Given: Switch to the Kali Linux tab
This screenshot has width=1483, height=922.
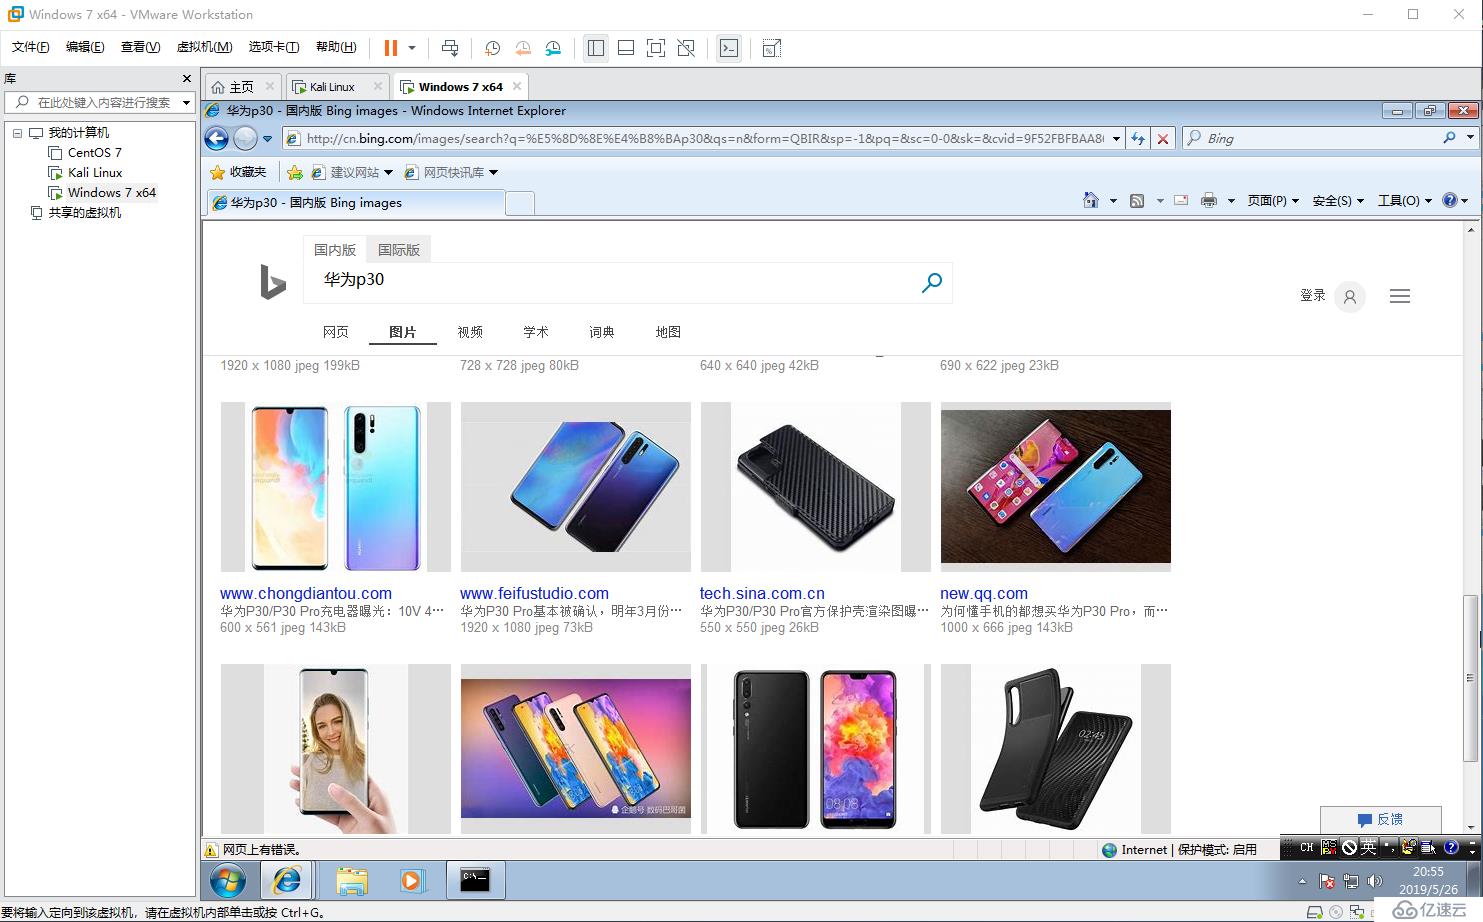Looking at the screenshot, I should tap(332, 87).
